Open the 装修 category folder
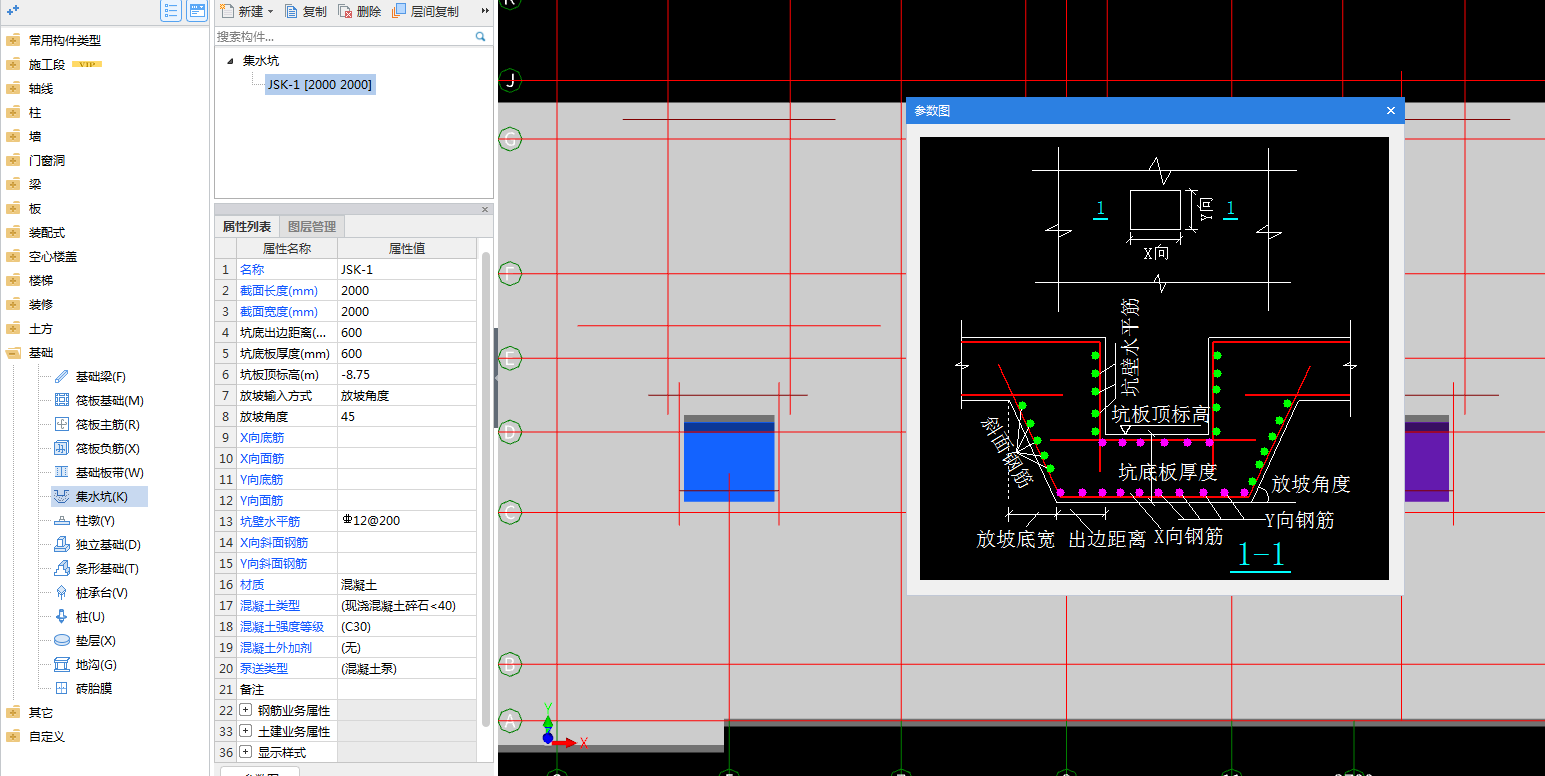 tap(13, 304)
